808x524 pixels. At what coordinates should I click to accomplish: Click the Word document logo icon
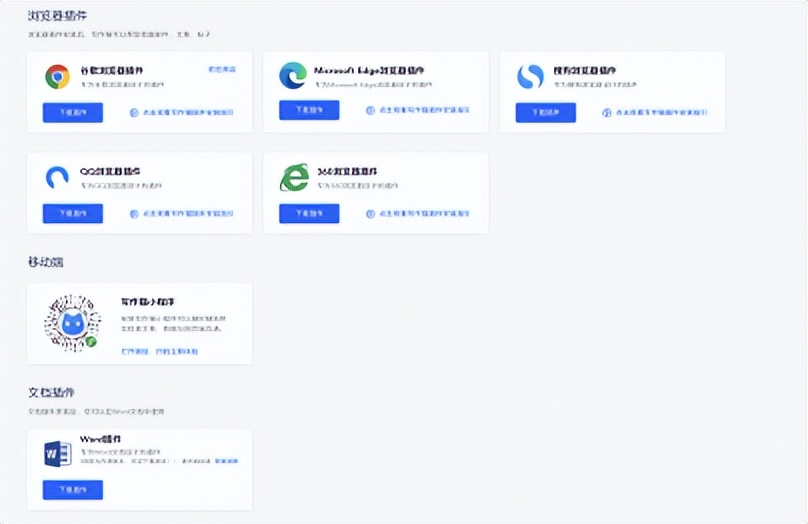pos(57,454)
